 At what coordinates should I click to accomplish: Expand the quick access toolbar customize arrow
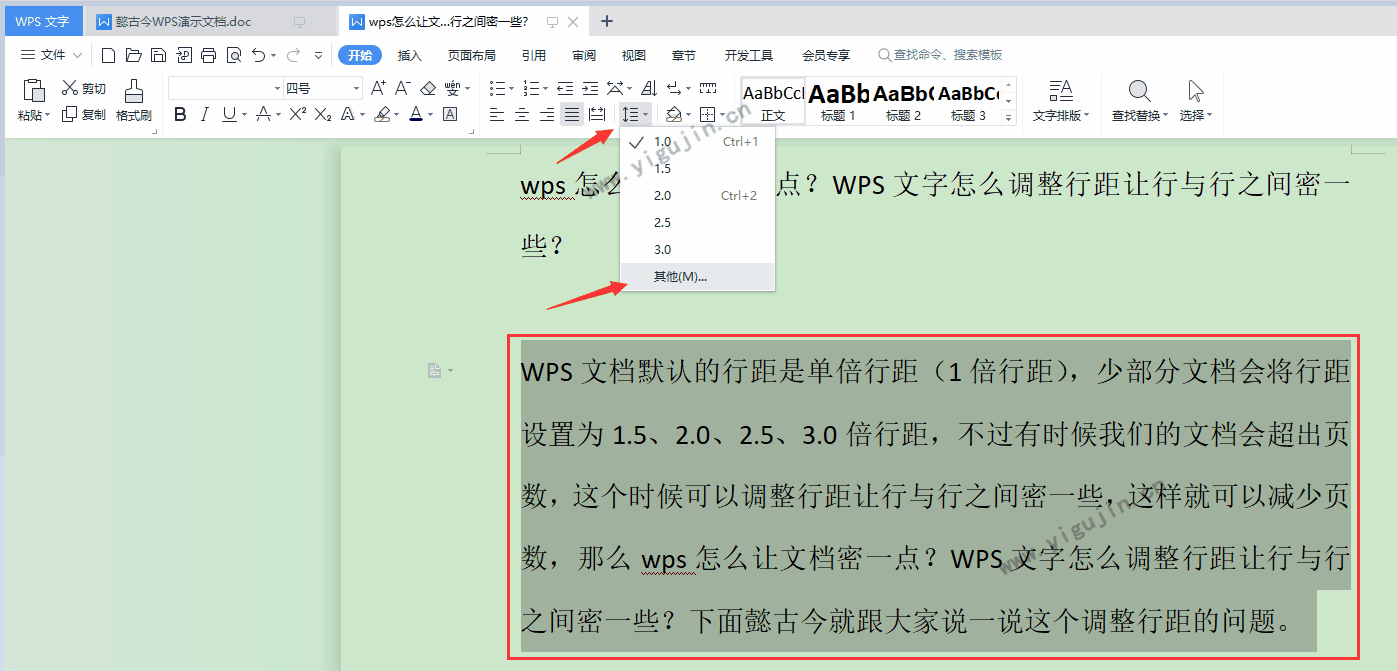319,55
